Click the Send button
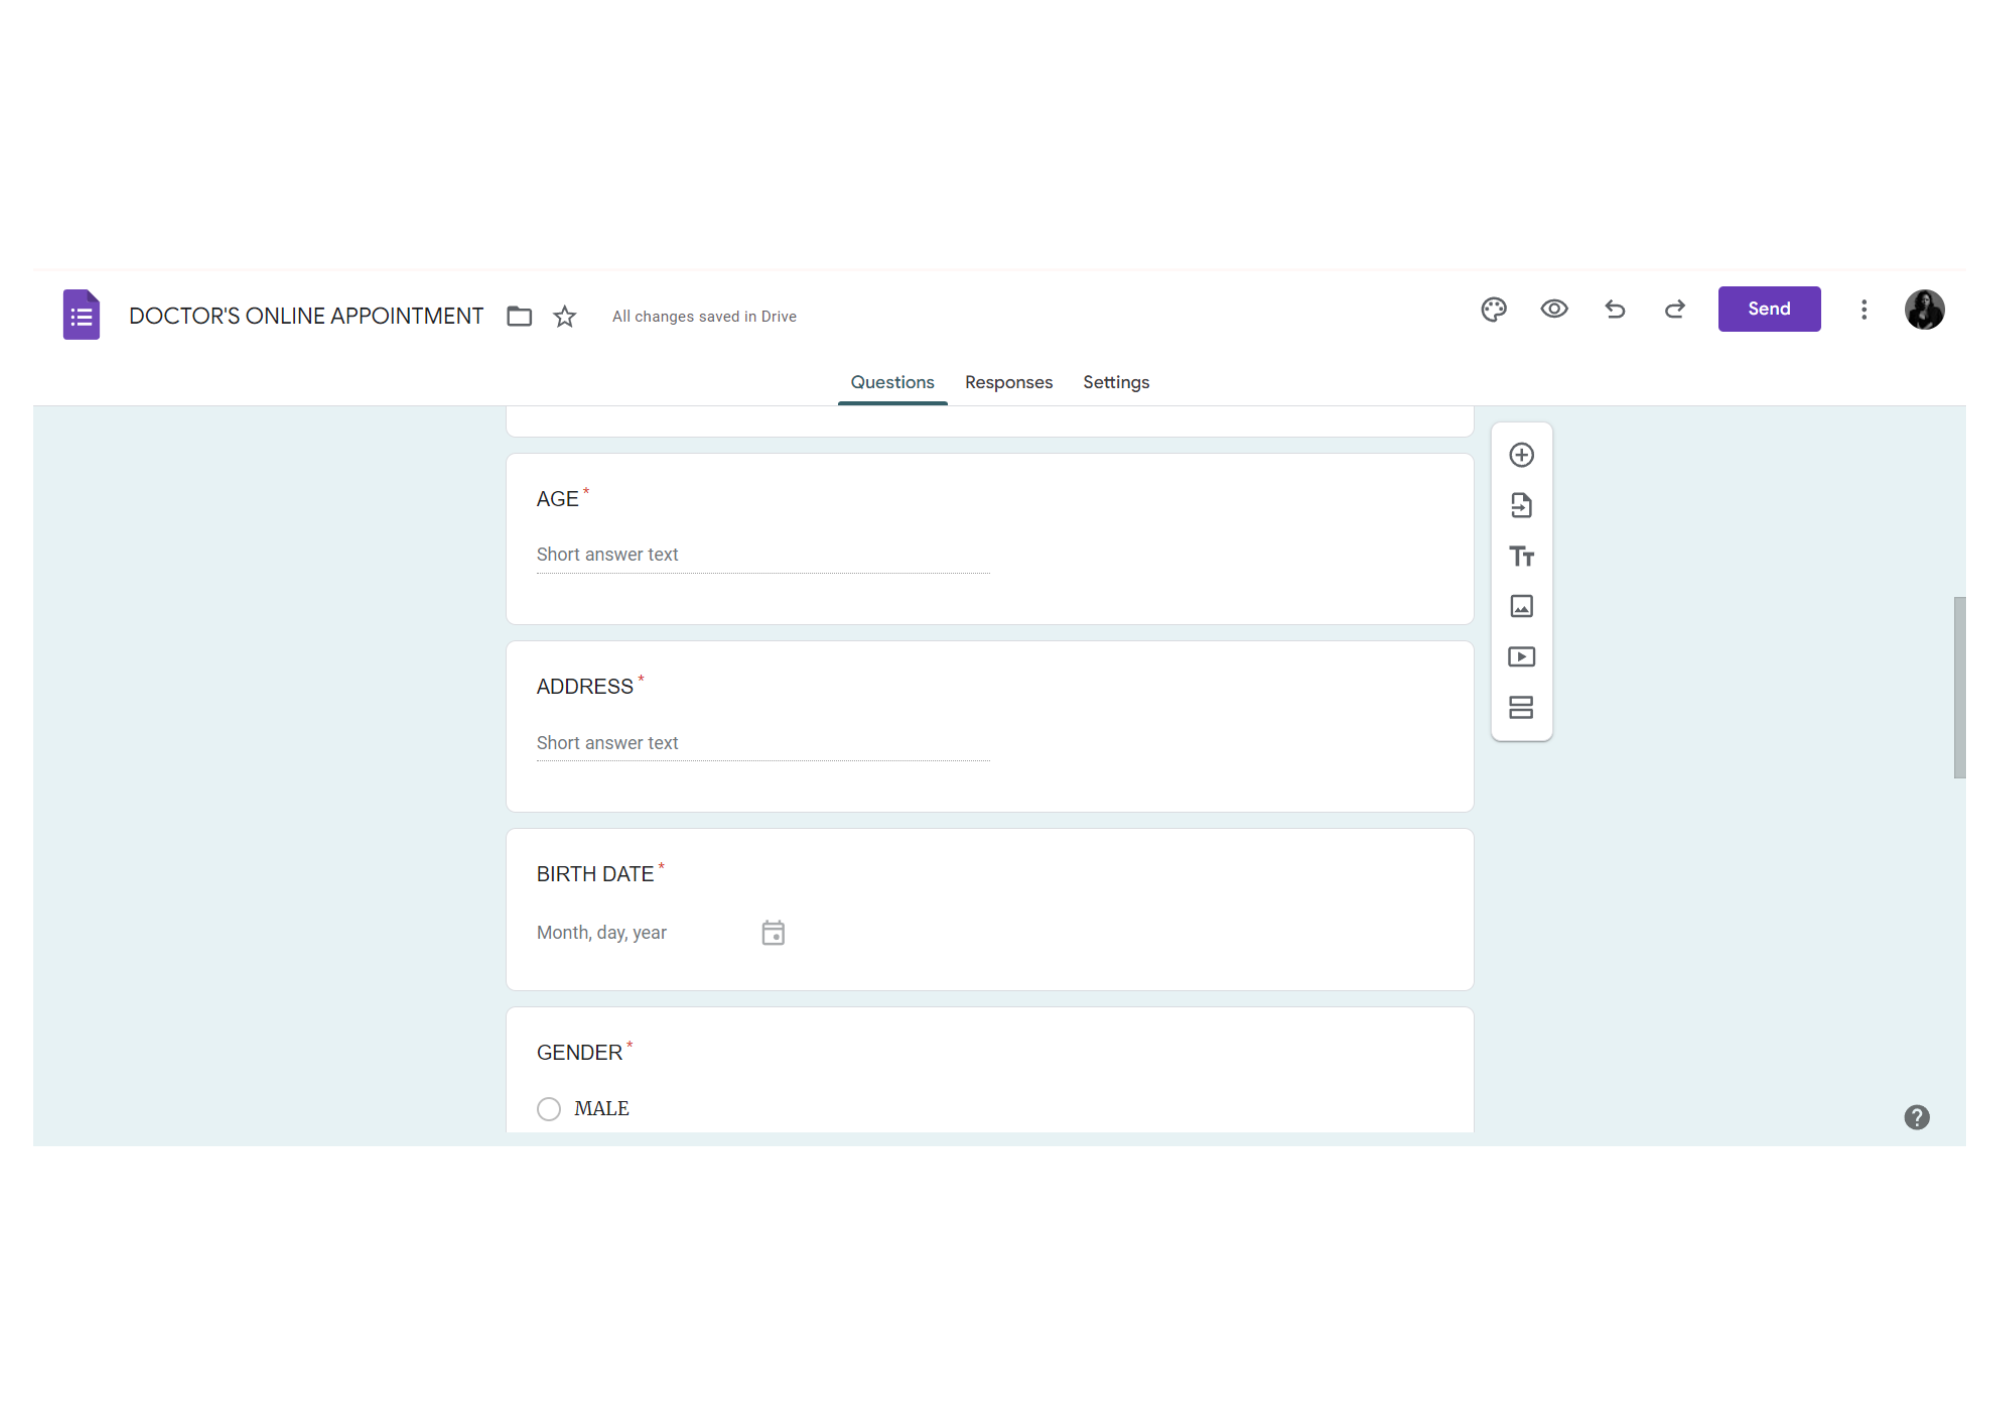The height and width of the screenshot is (1414, 2000). 1768,309
